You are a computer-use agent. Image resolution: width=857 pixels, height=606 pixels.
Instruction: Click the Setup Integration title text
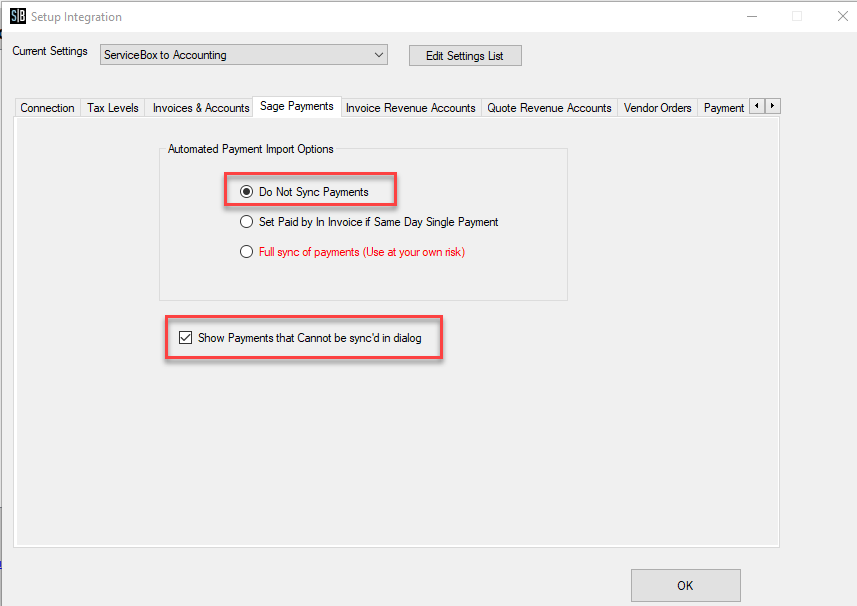click(77, 17)
